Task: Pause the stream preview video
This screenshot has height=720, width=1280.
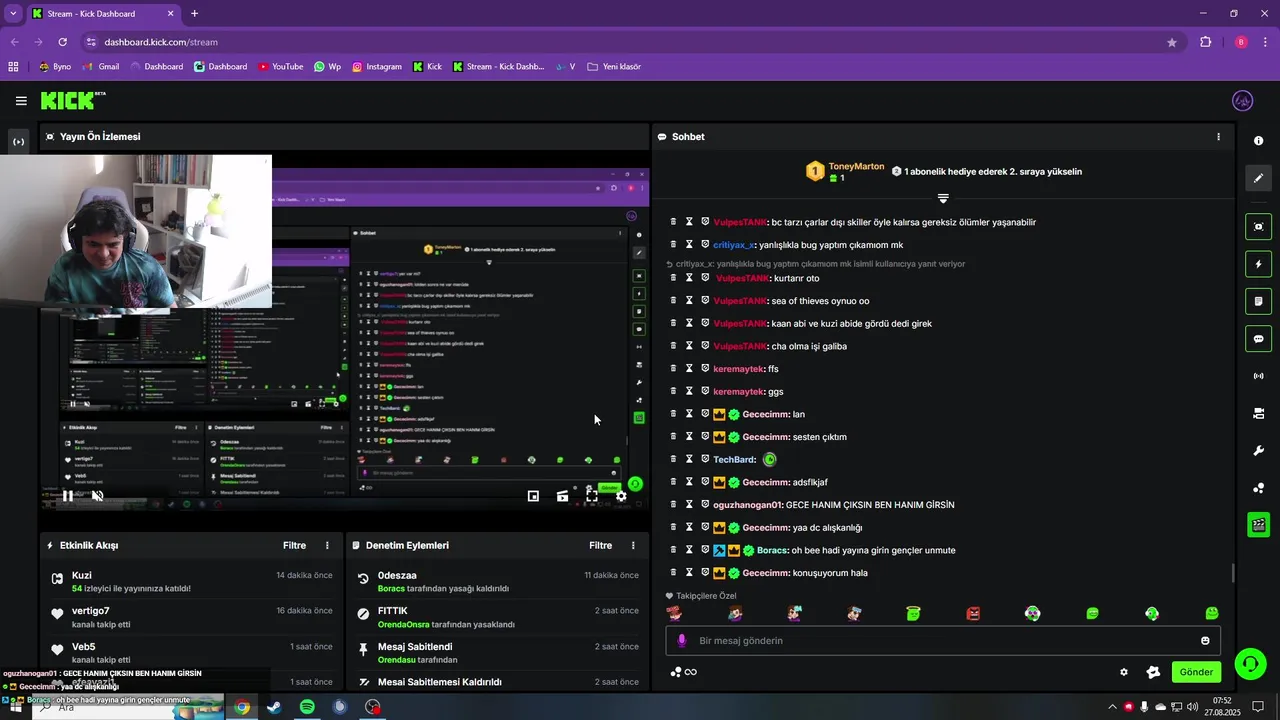Action: [x=67, y=495]
